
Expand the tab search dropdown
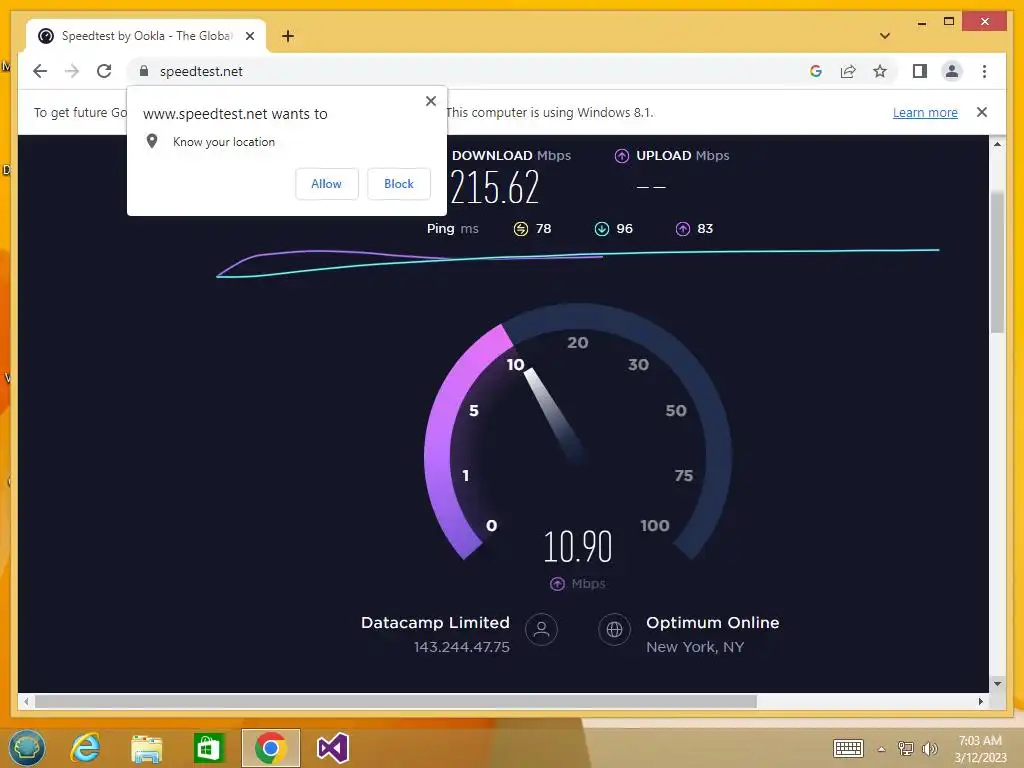[885, 36]
